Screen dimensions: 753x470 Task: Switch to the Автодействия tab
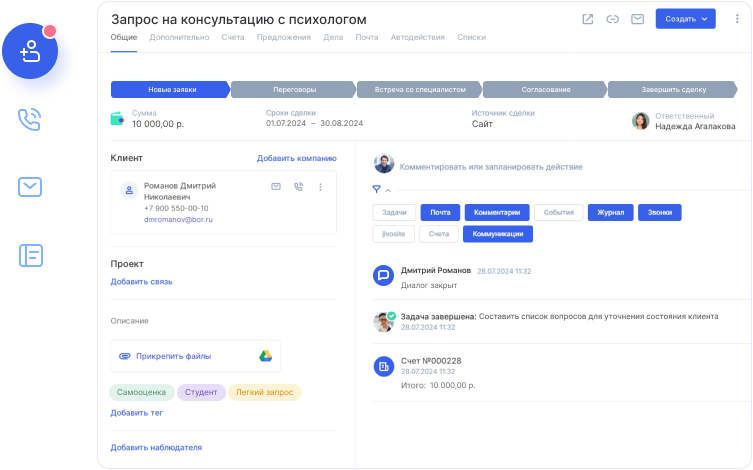(417, 37)
